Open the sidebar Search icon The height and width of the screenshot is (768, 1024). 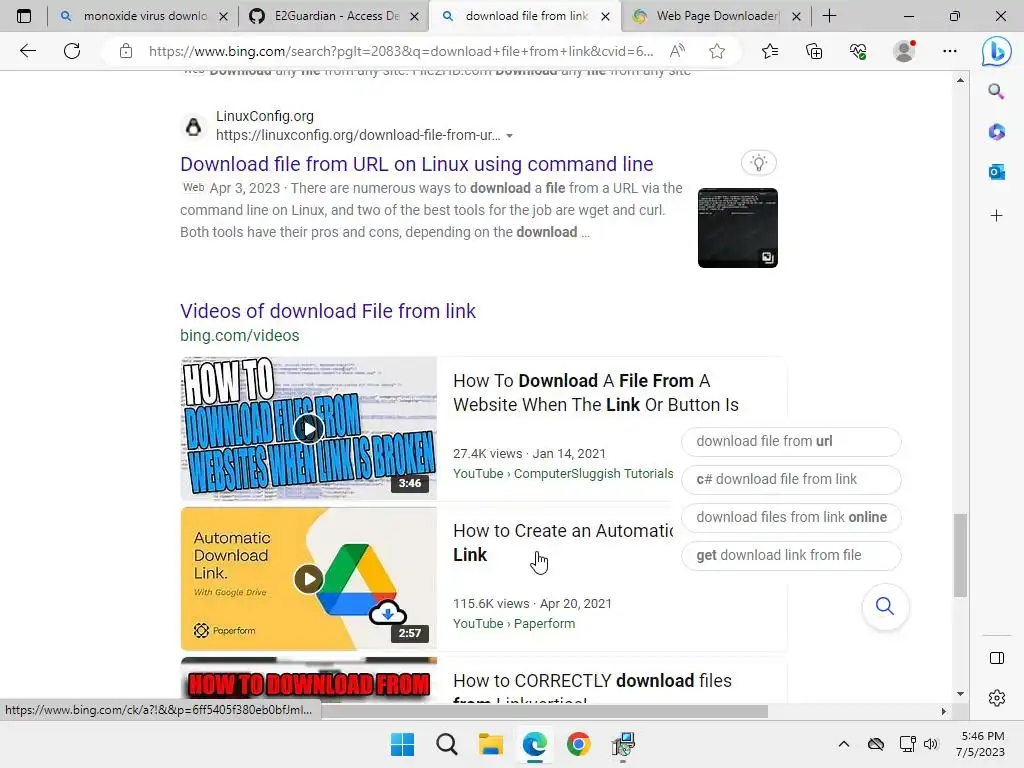tap(996, 91)
